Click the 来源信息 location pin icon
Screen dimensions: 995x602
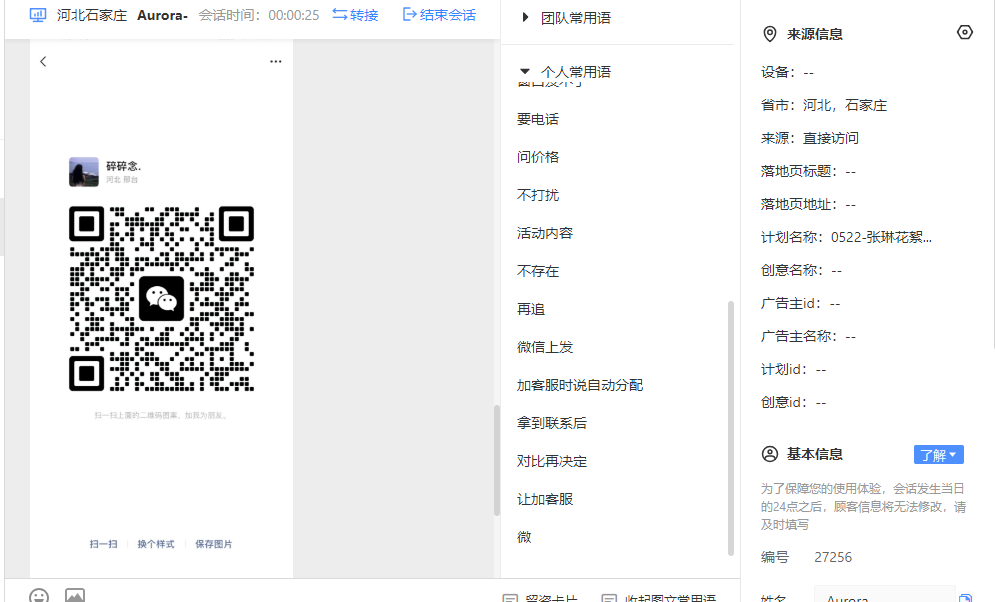[x=770, y=34]
